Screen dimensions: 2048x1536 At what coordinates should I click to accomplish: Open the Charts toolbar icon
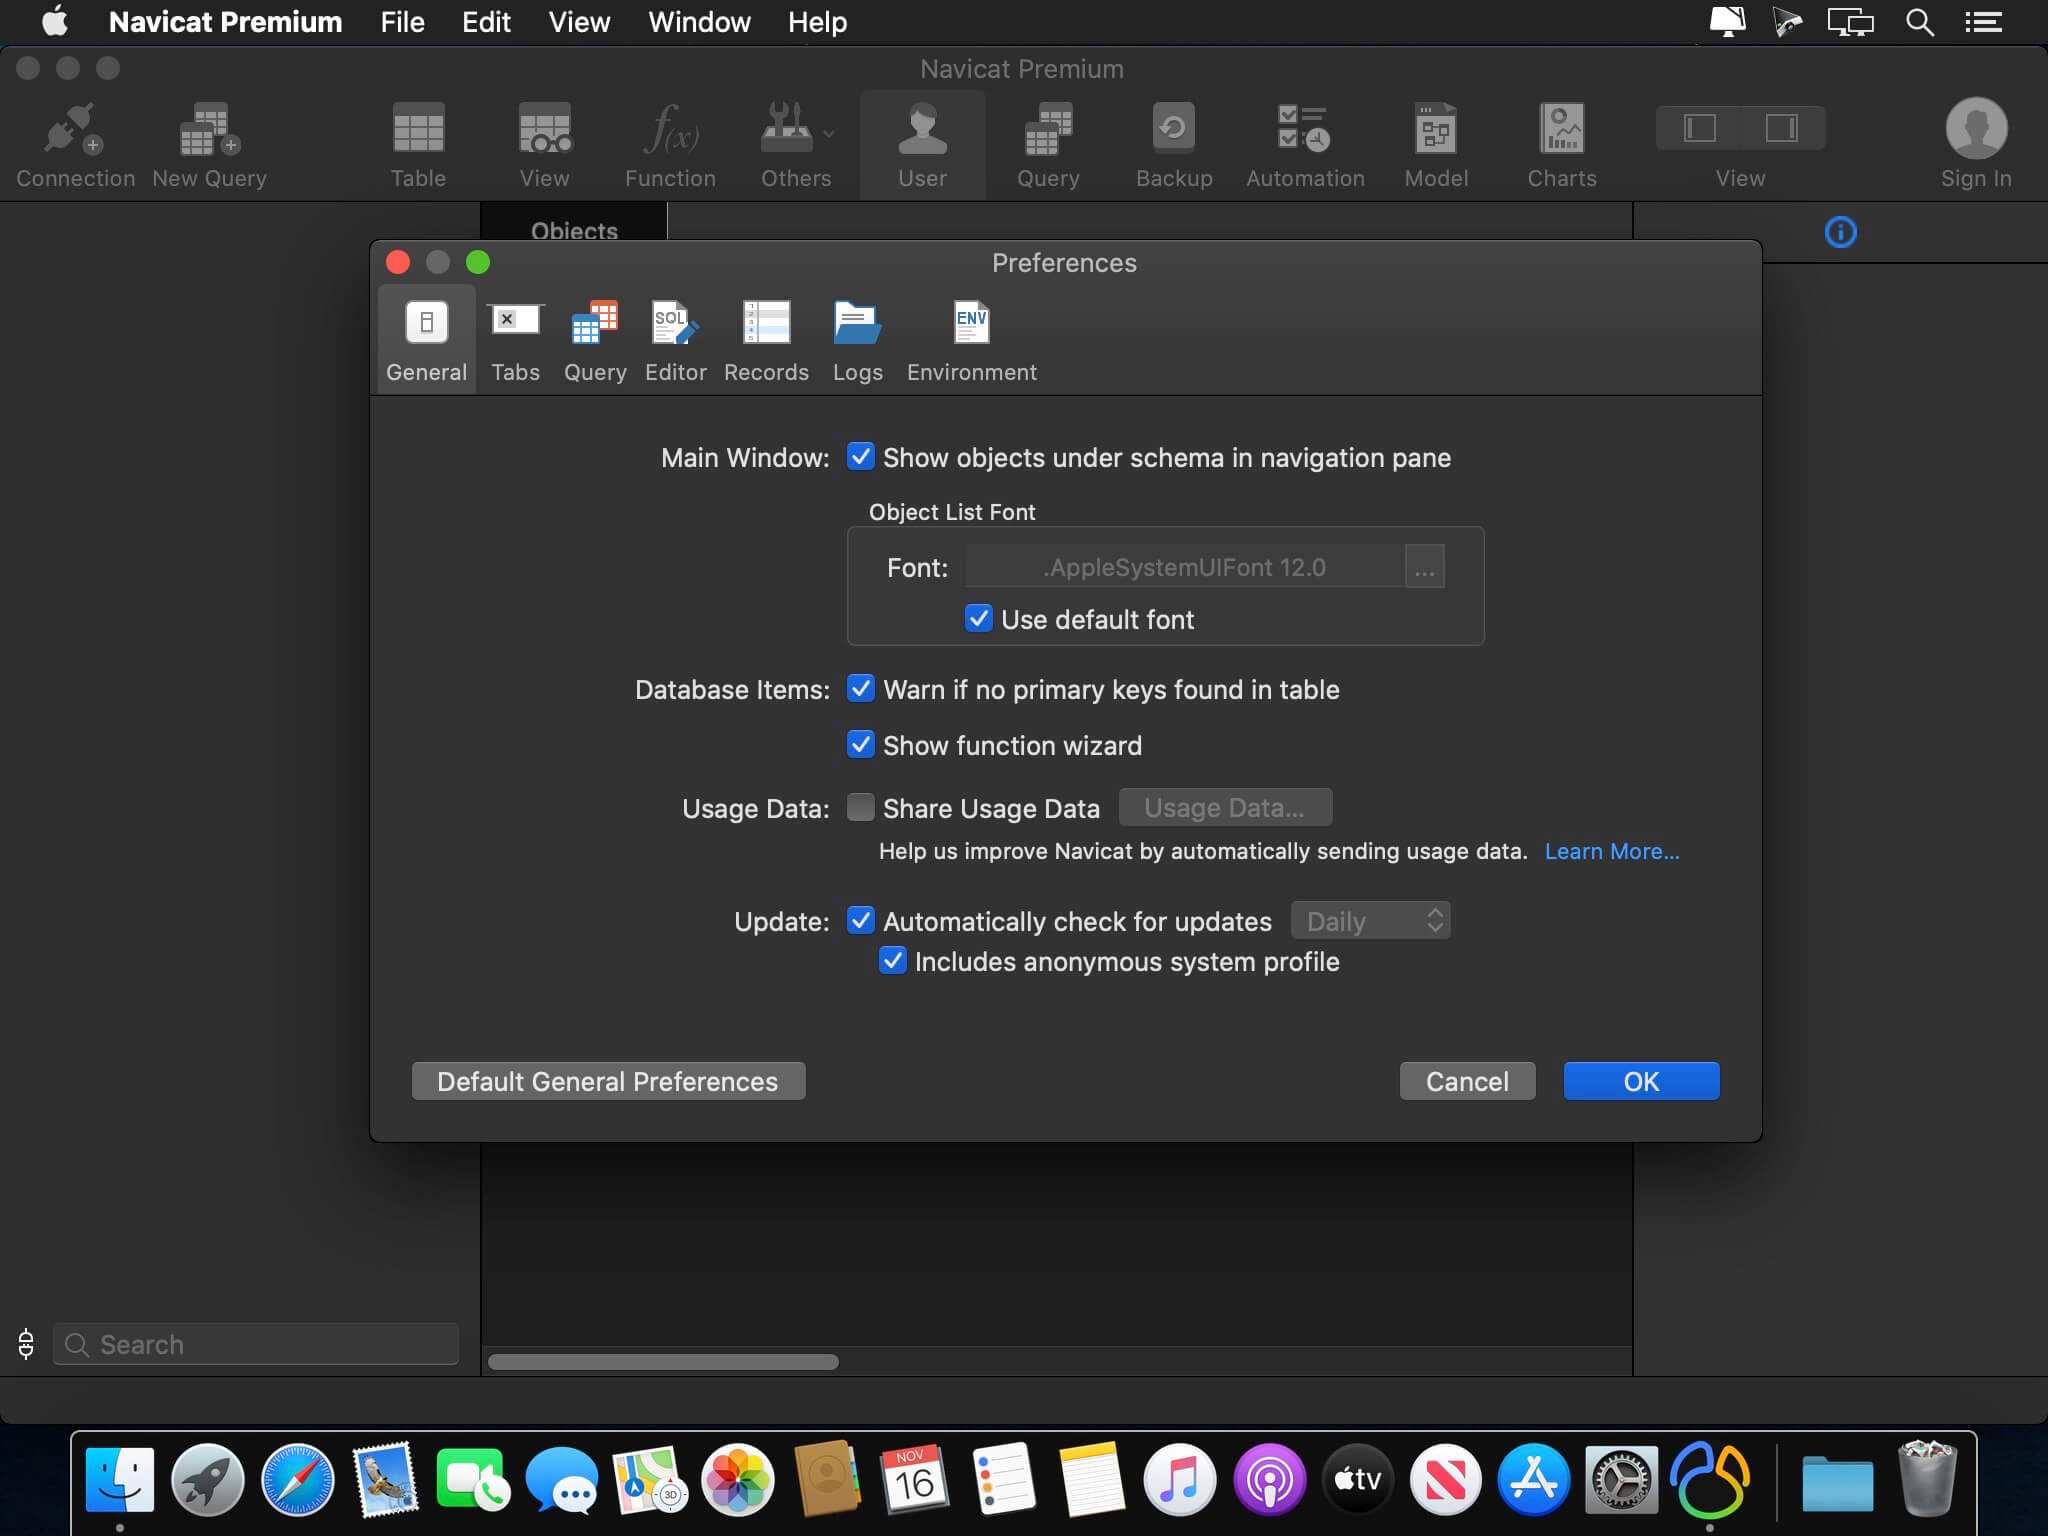coord(1561,130)
